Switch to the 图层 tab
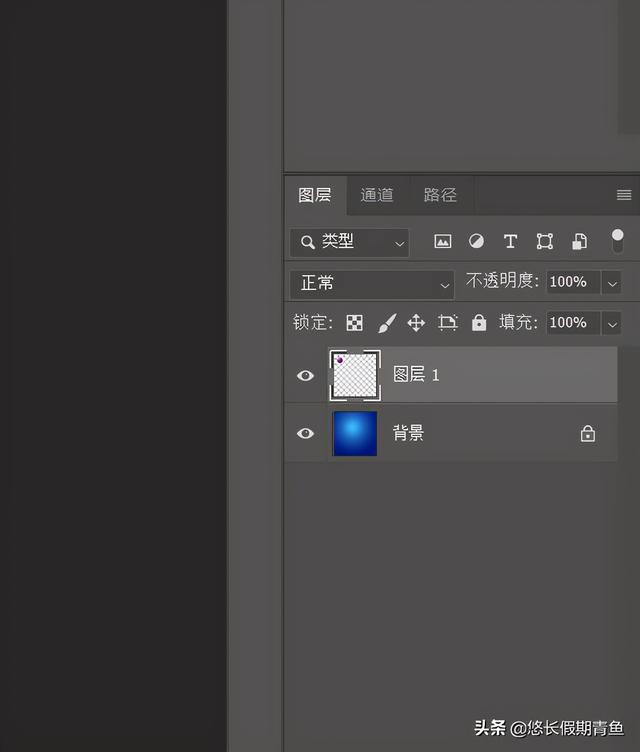640x752 pixels. tap(315, 195)
